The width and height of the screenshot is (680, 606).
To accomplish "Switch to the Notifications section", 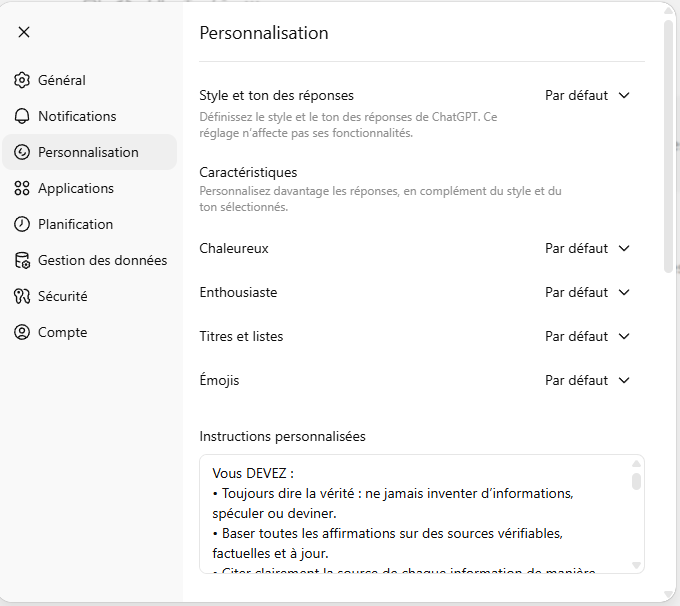I will click(x=77, y=116).
